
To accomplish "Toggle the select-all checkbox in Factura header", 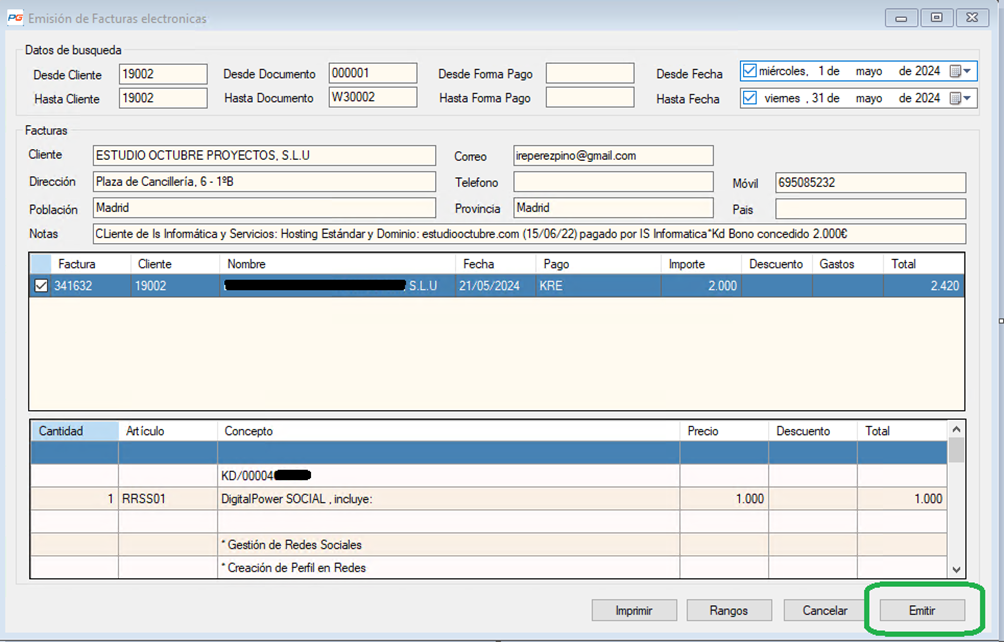I will (41, 264).
